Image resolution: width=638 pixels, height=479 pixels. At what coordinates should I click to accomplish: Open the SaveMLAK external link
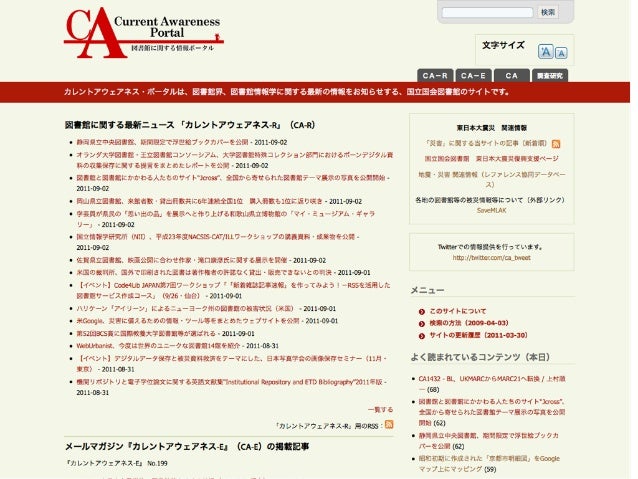pyautogui.click(x=492, y=210)
